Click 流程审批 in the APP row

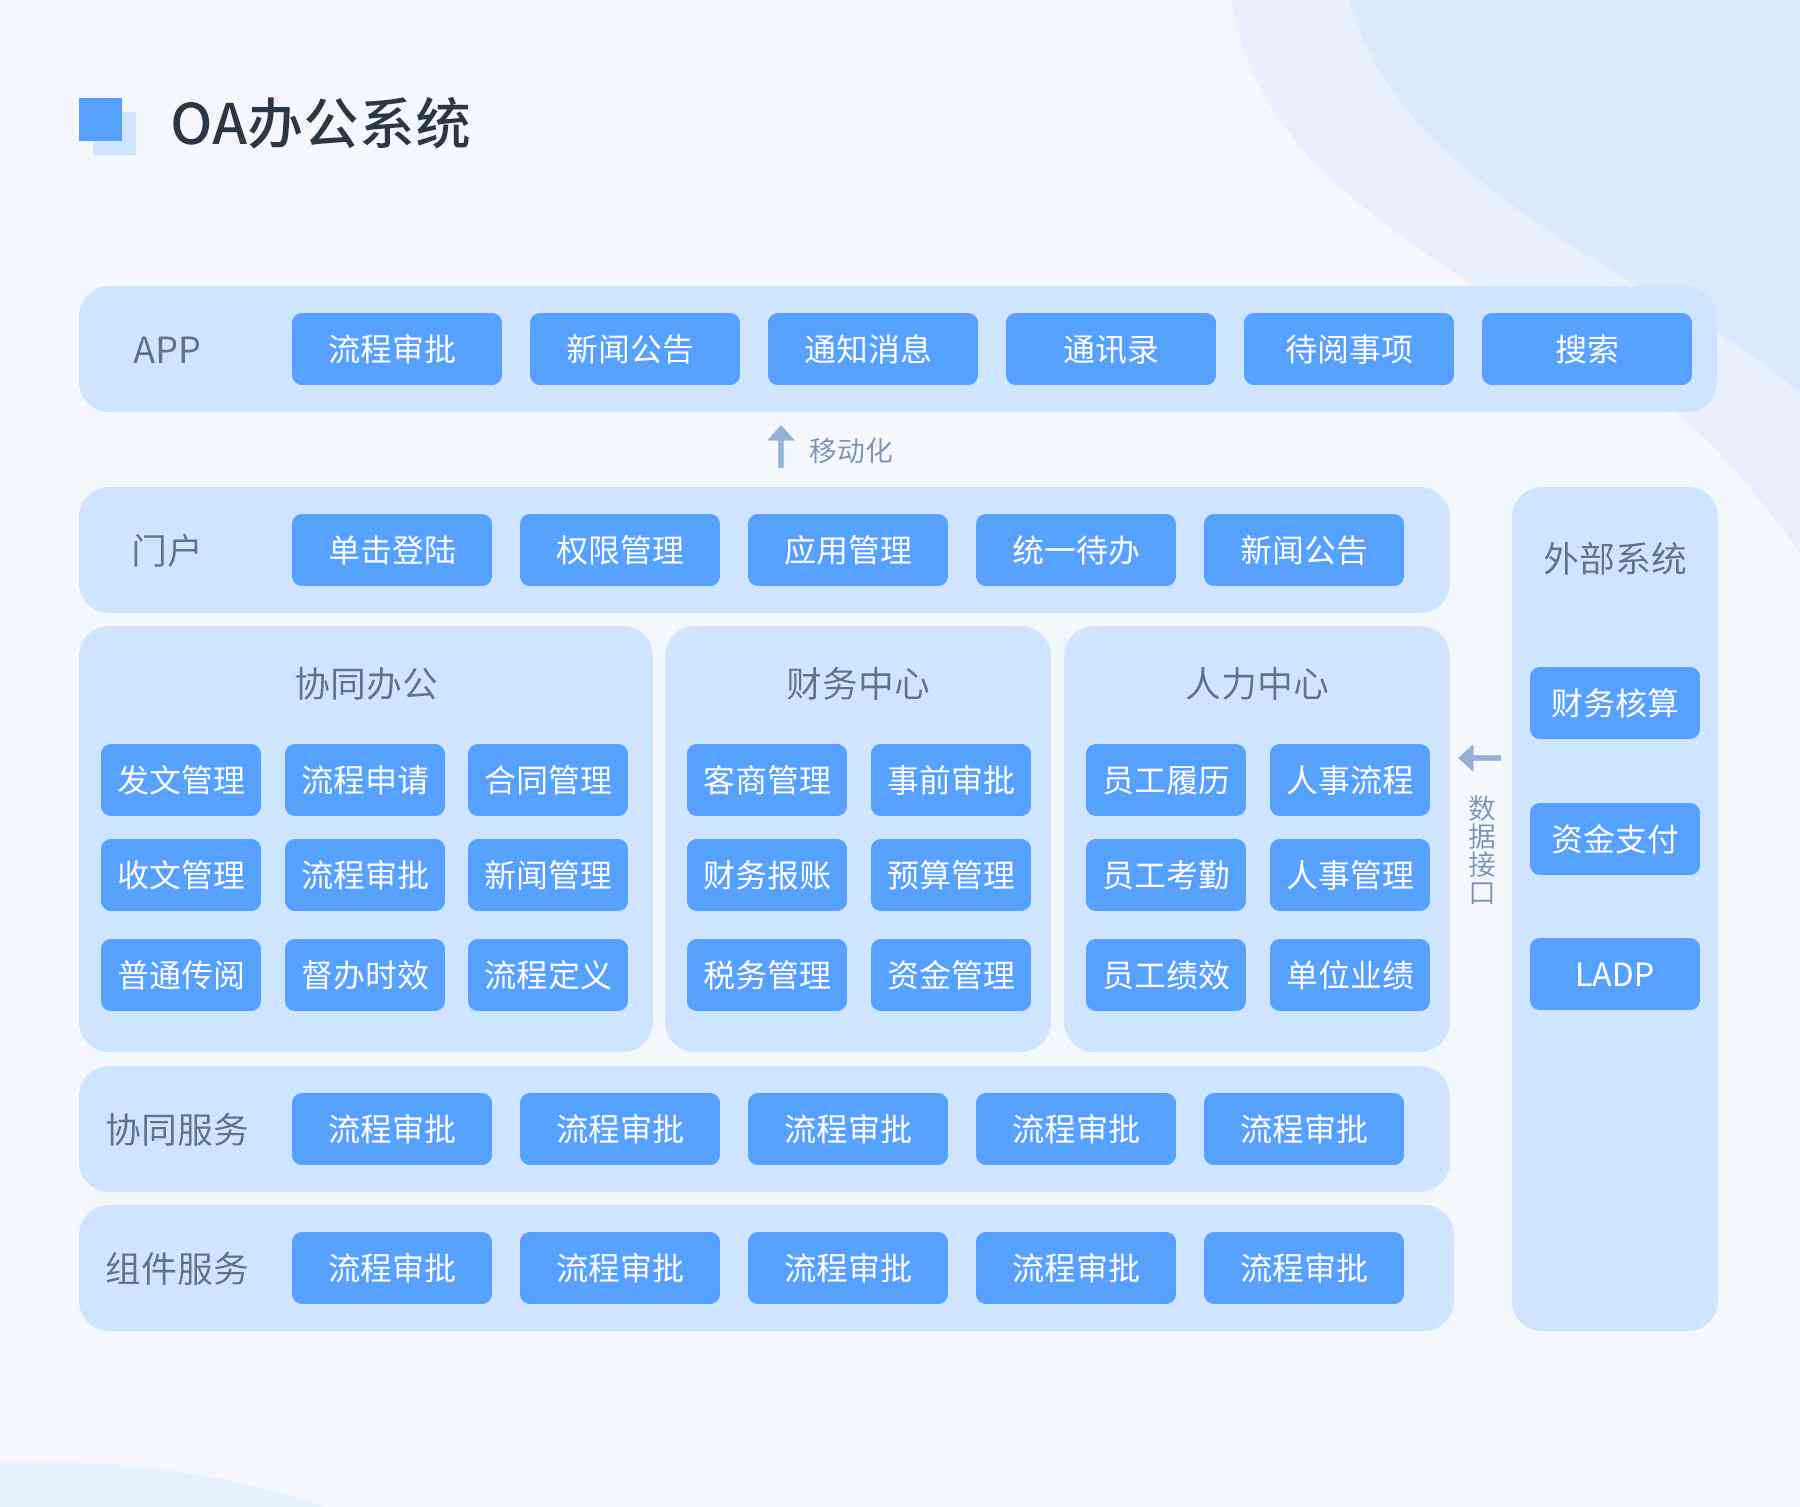point(396,349)
